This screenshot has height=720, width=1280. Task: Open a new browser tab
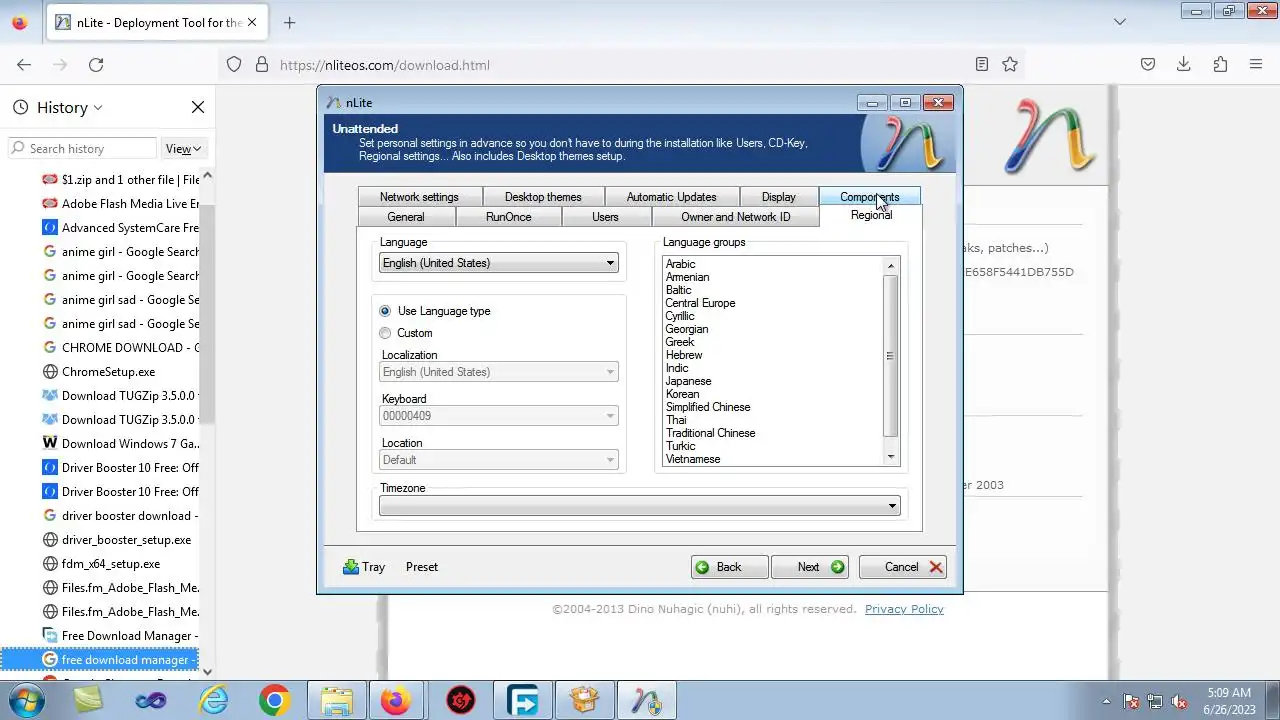point(289,22)
